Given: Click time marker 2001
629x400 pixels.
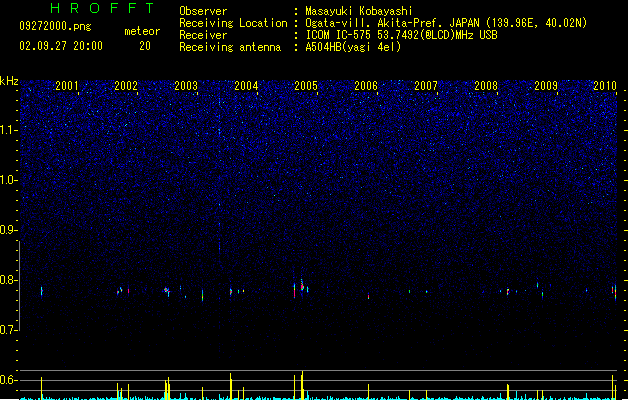Looking at the screenshot, I should 67,86.
